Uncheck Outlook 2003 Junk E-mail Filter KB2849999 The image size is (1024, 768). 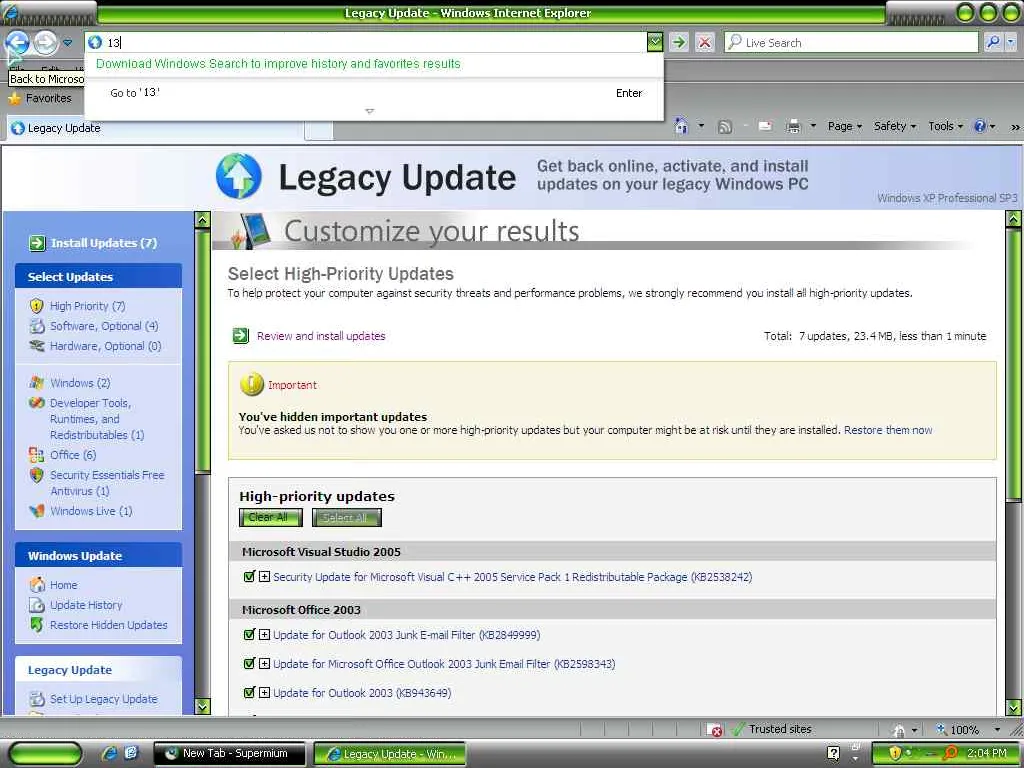[249, 634]
